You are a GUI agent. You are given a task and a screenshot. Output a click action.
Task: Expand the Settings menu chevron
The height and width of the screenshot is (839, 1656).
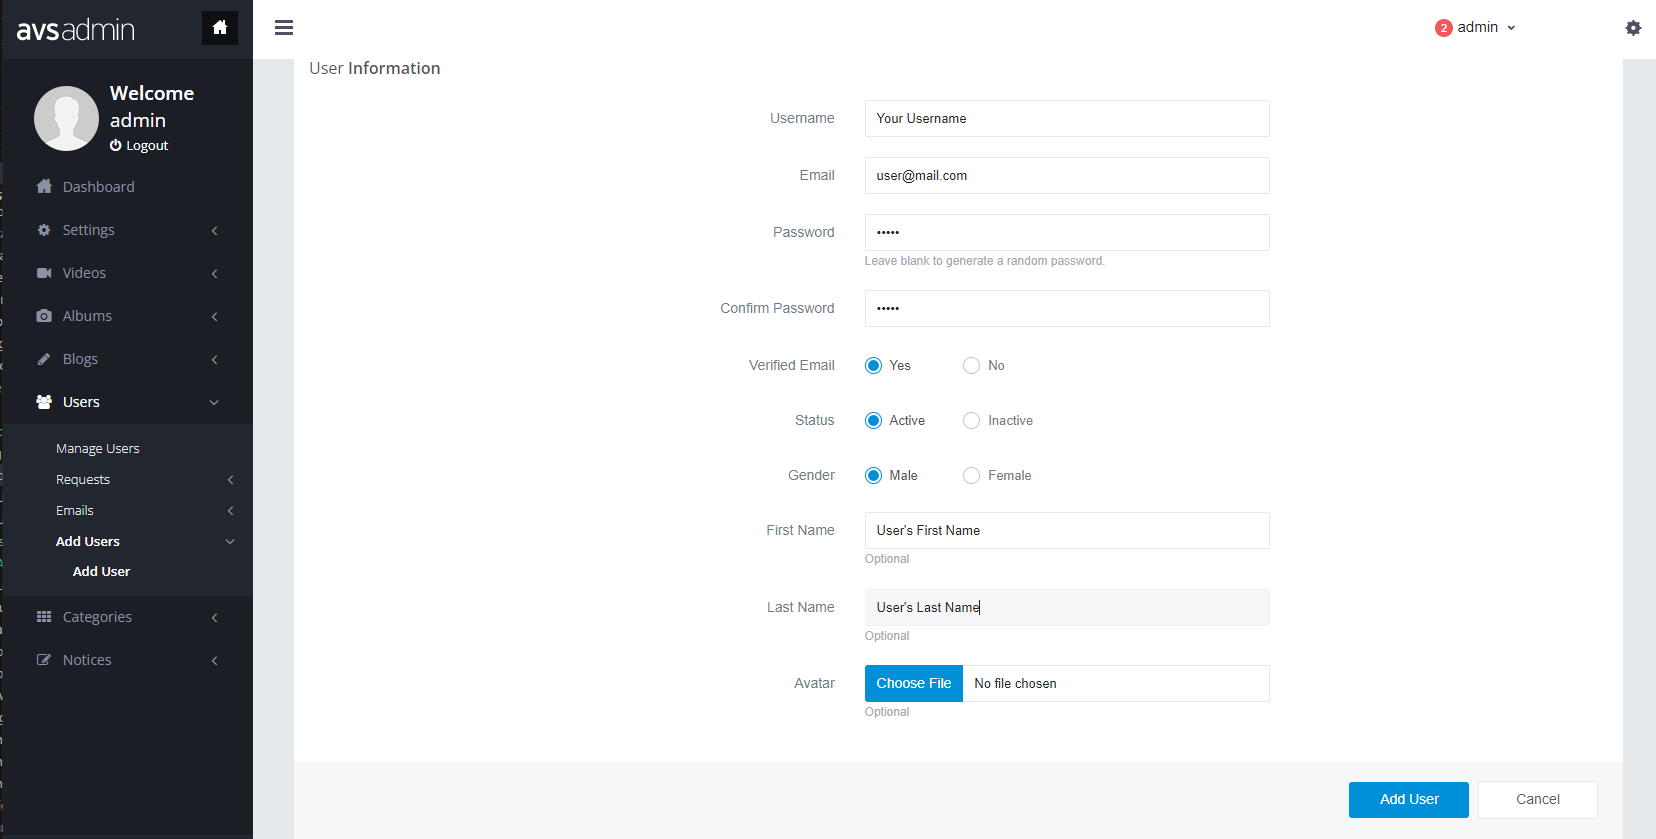click(214, 231)
